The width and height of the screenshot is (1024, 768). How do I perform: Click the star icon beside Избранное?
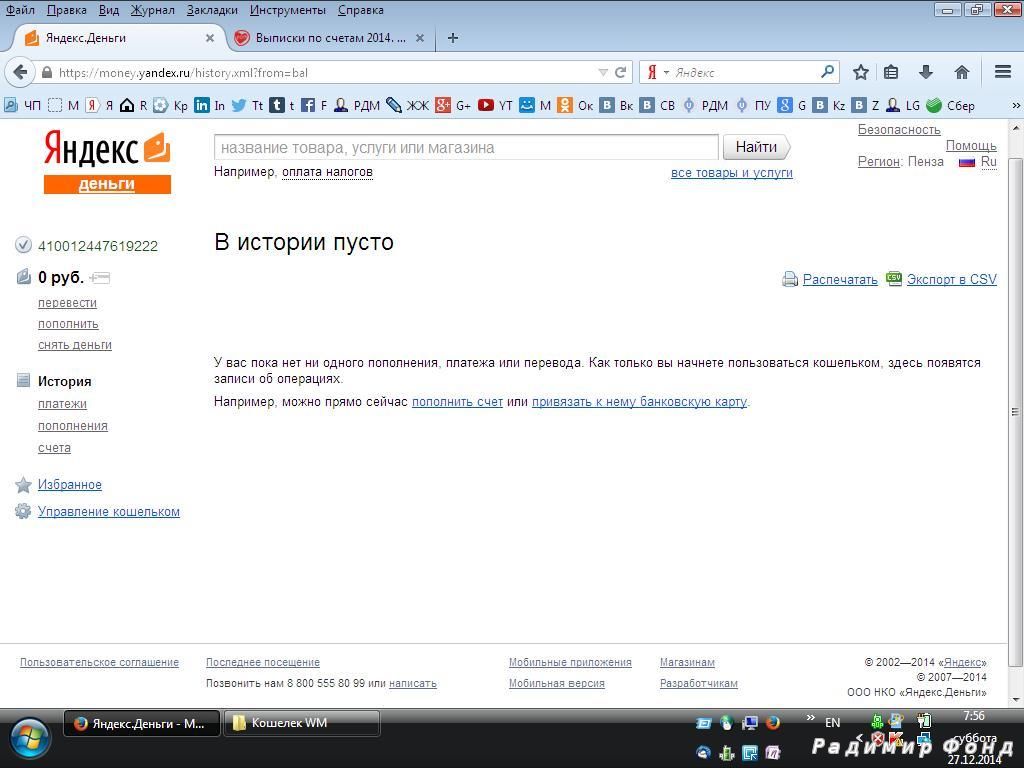(x=23, y=485)
